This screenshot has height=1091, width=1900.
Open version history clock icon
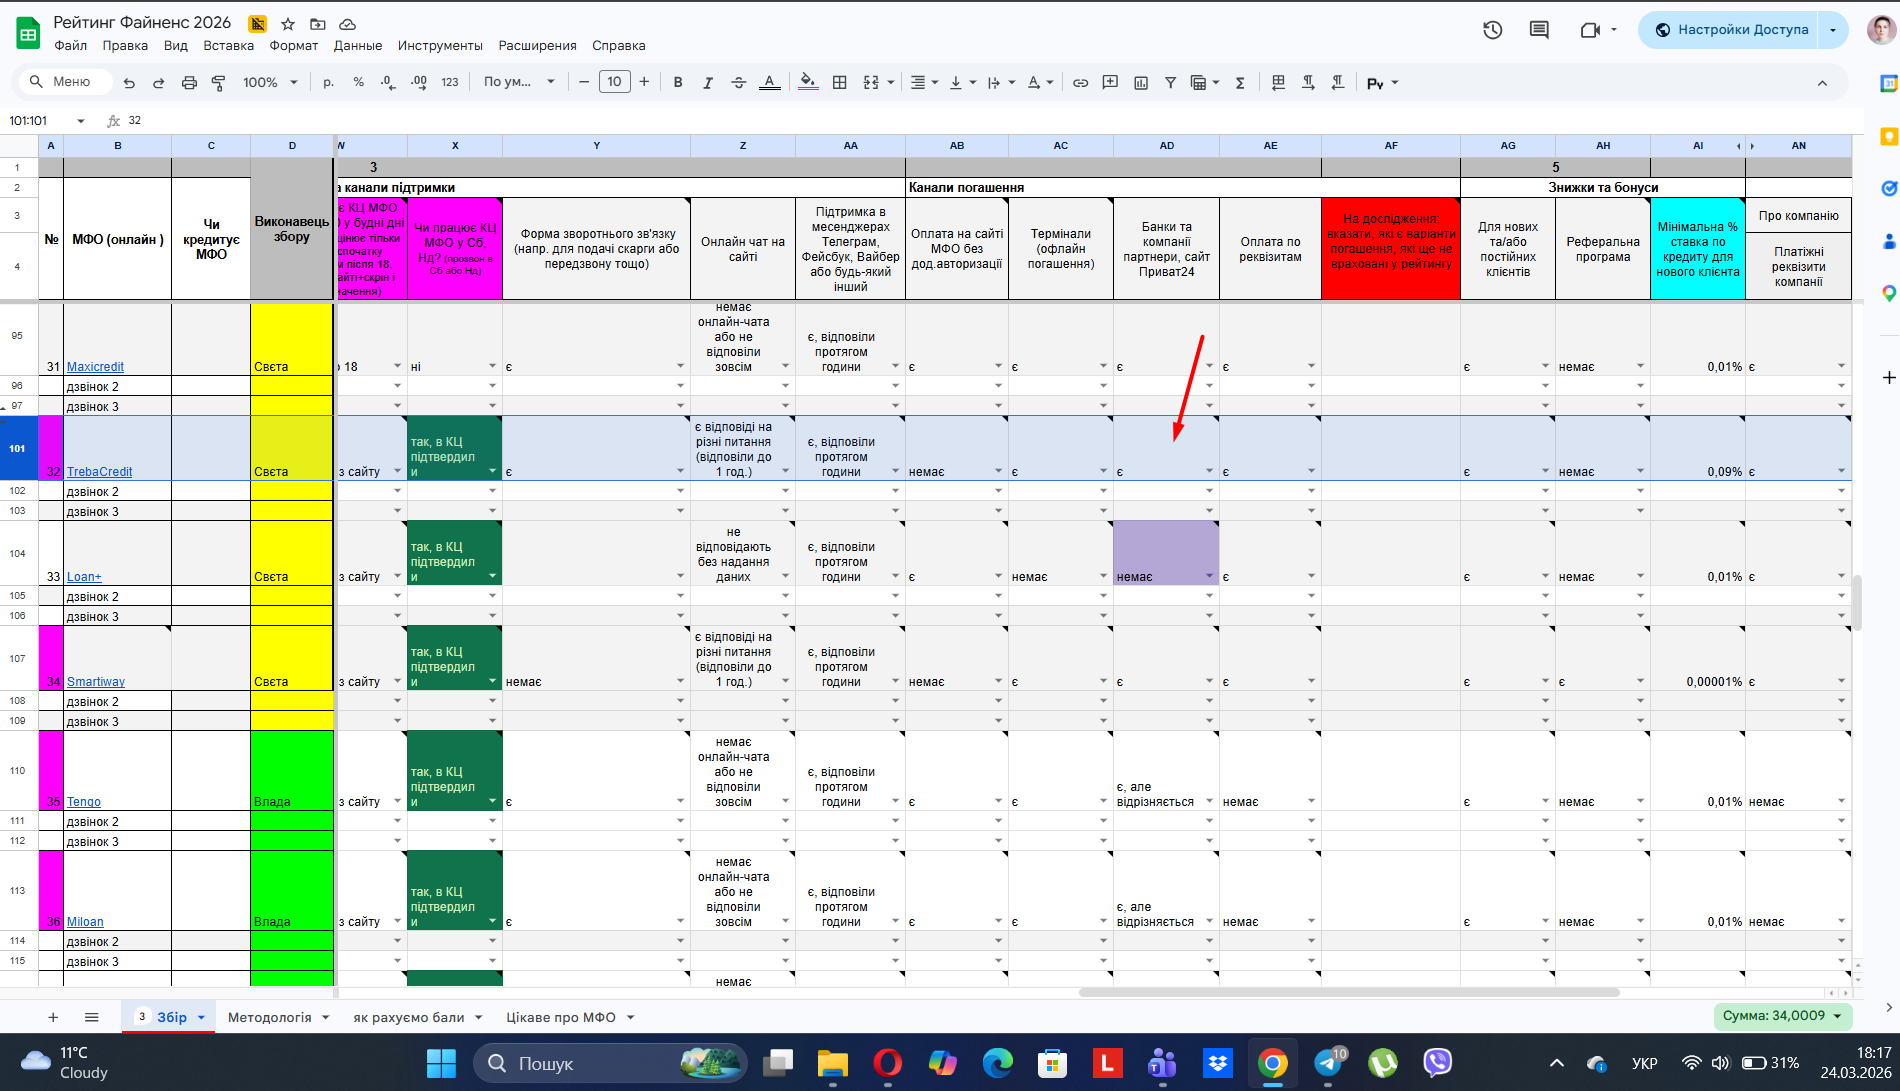pyautogui.click(x=1492, y=30)
